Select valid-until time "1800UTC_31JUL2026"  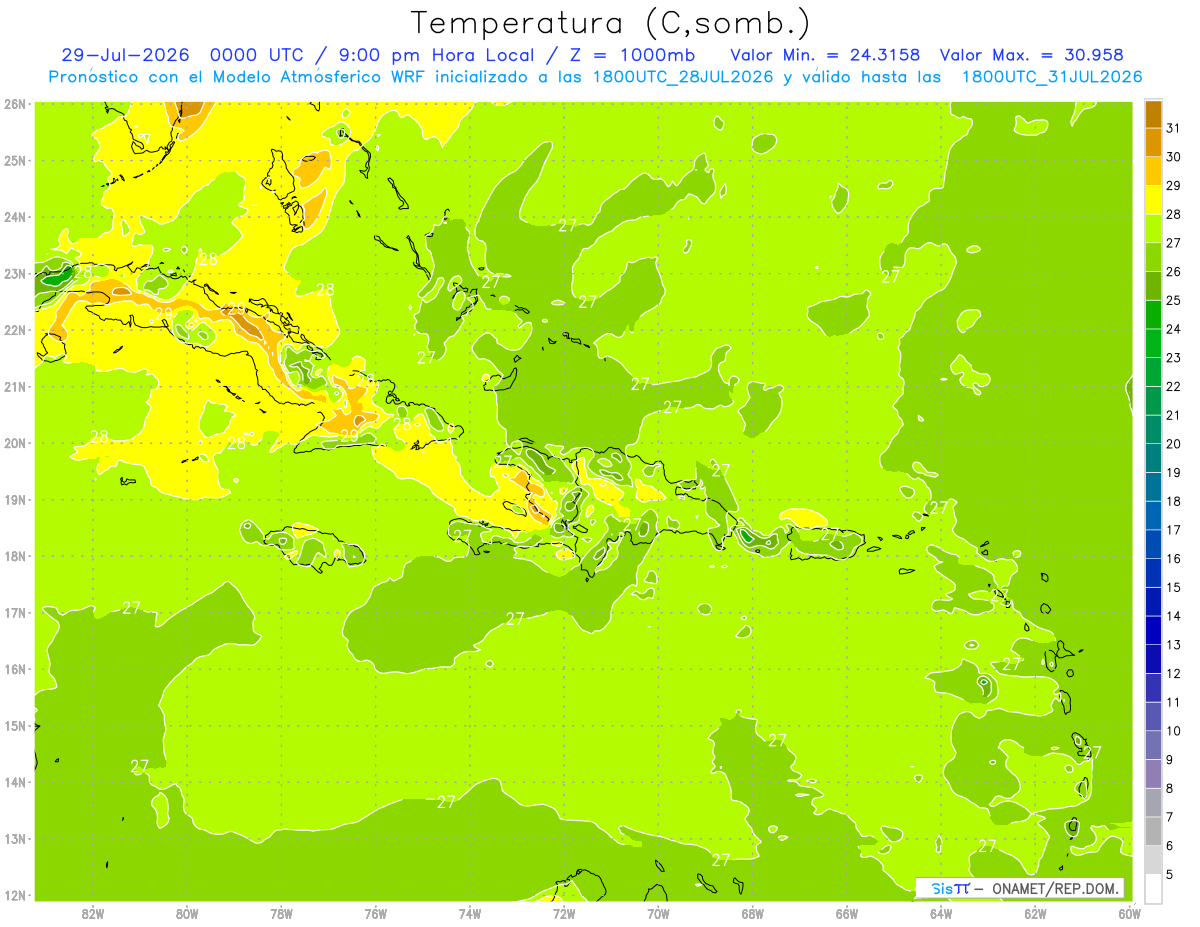[x=1052, y=77]
